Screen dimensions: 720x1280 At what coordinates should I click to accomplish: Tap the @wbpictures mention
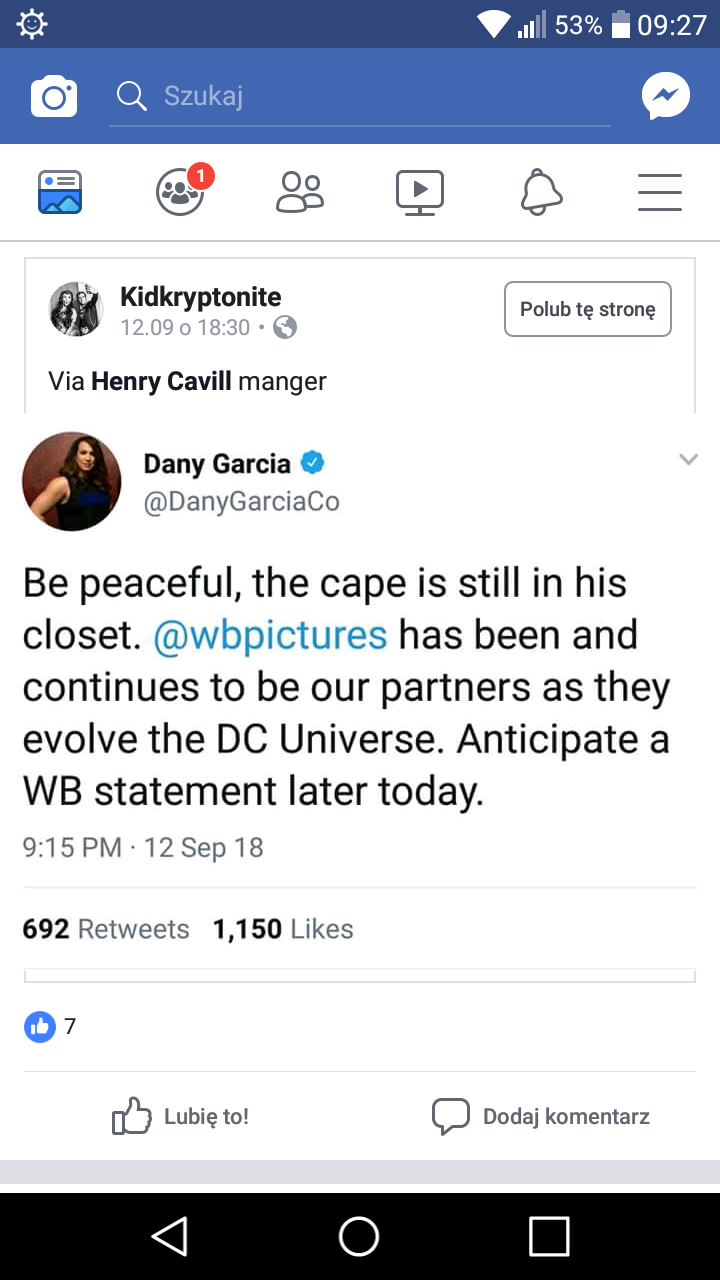[x=270, y=635]
